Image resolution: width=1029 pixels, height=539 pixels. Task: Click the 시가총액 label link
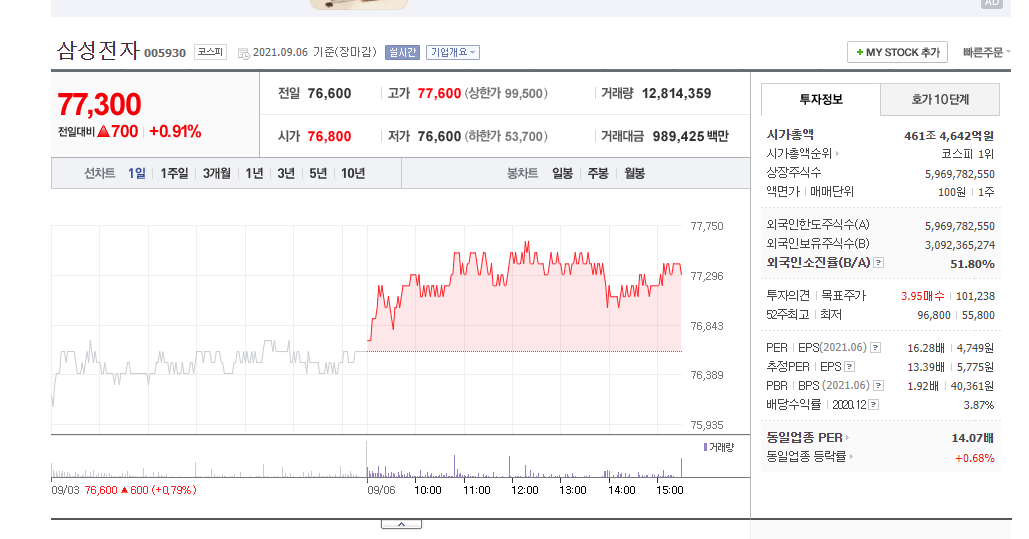[790, 135]
